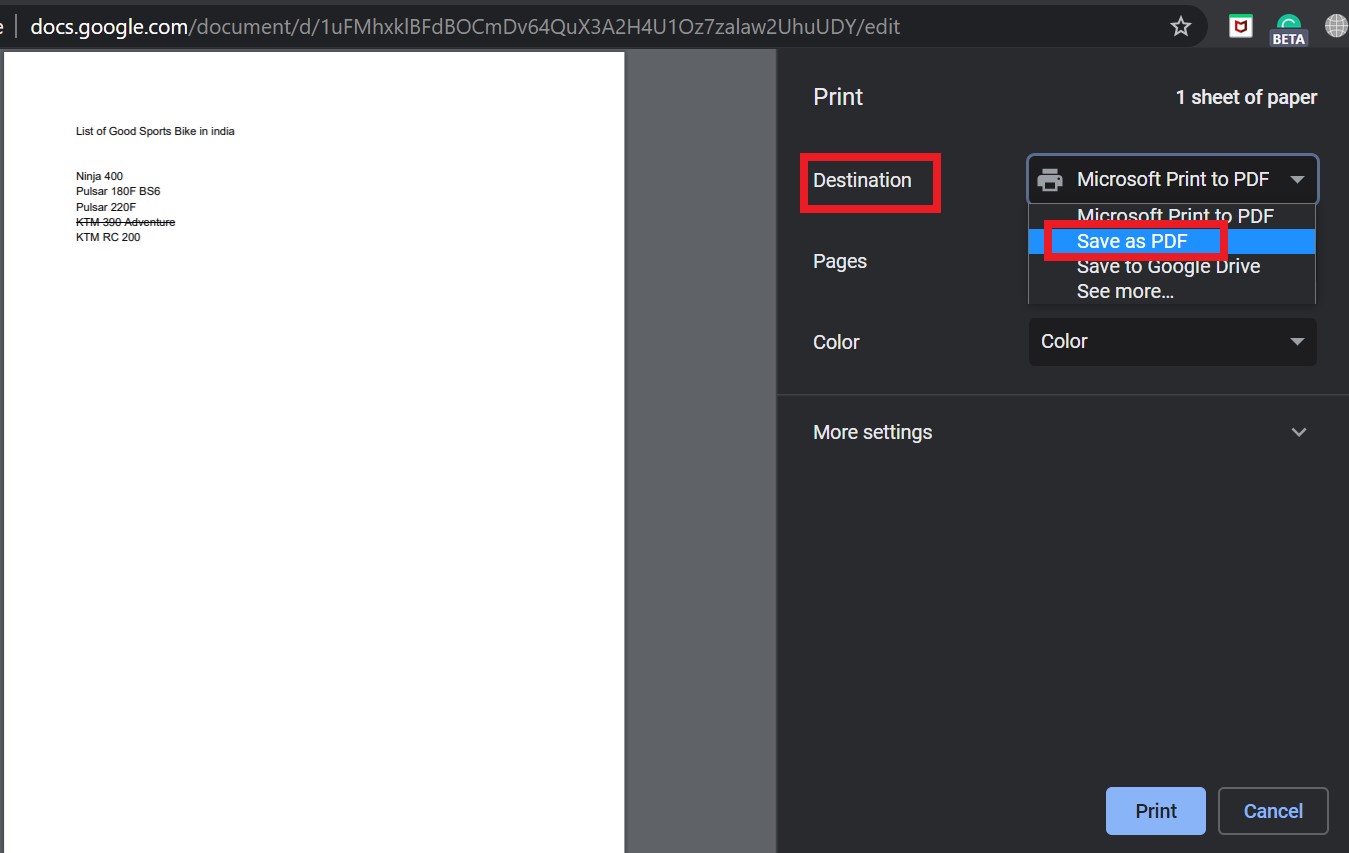Click the printer icon in the Destination field

[1049, 179]
